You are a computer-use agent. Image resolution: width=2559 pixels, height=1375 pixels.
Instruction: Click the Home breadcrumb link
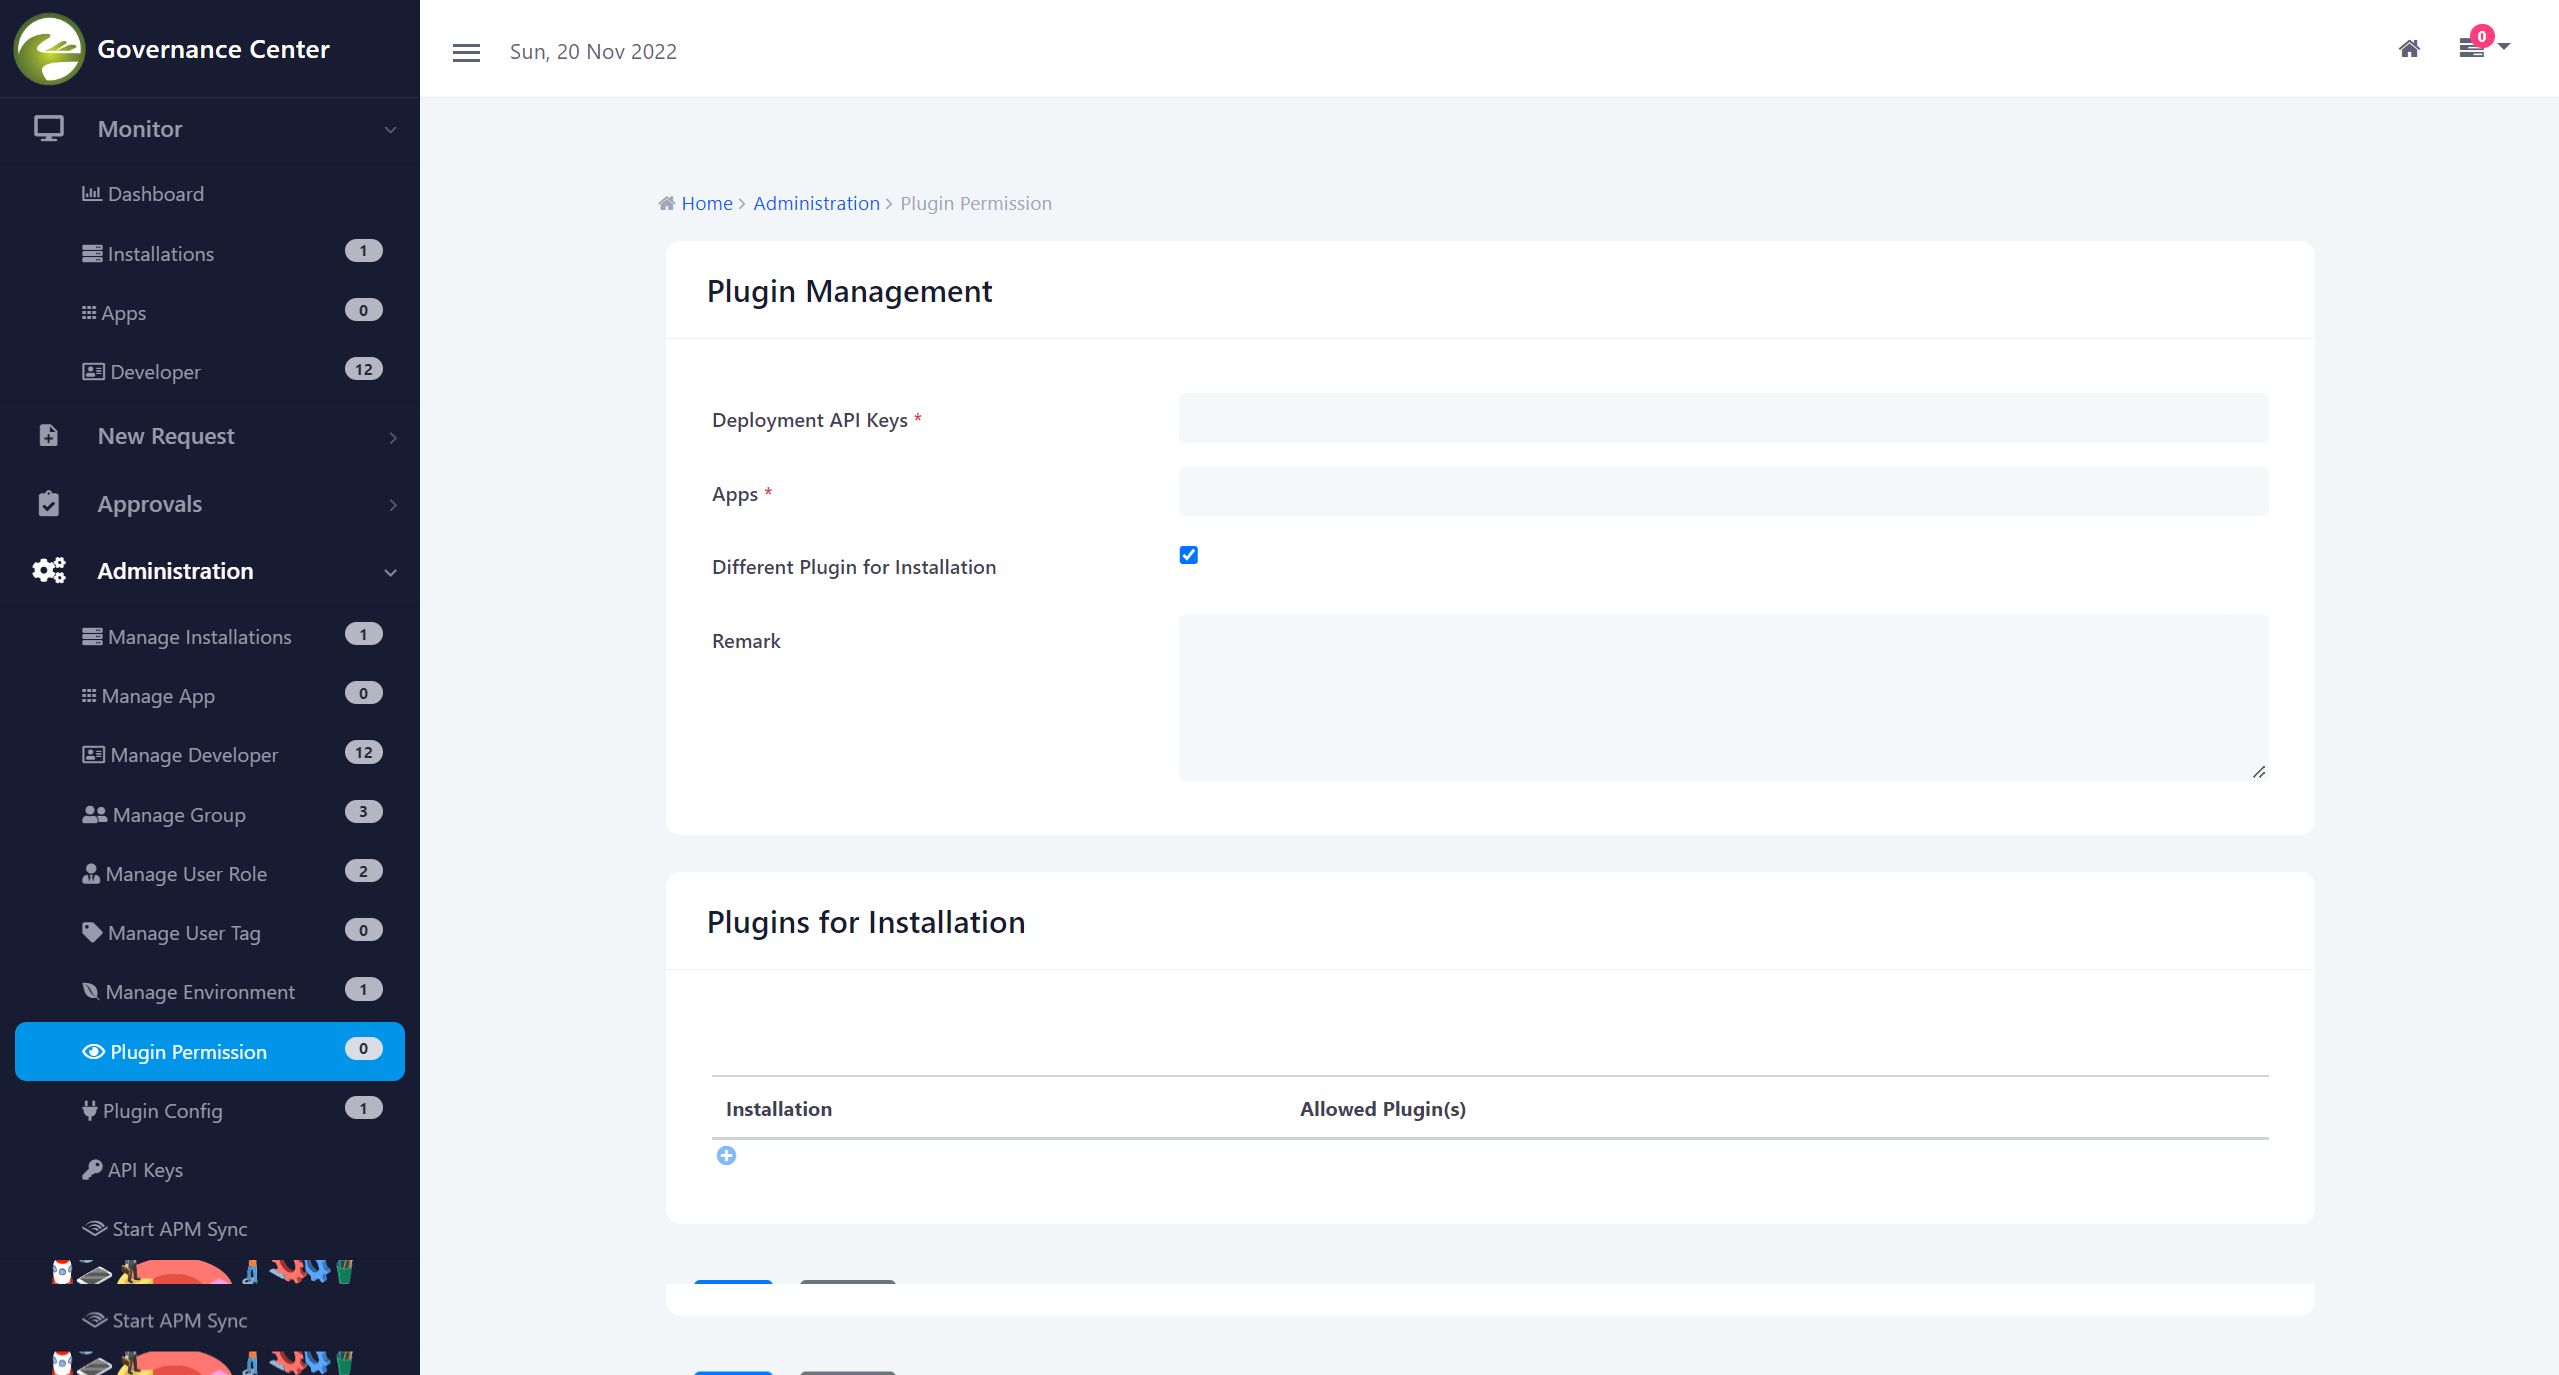click(706, 203)
